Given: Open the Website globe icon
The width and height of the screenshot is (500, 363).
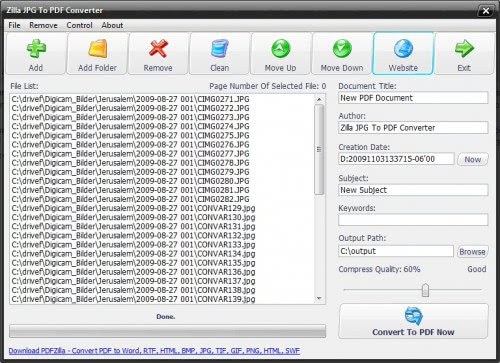Looking at the screenshot, I should coord(403,49).
